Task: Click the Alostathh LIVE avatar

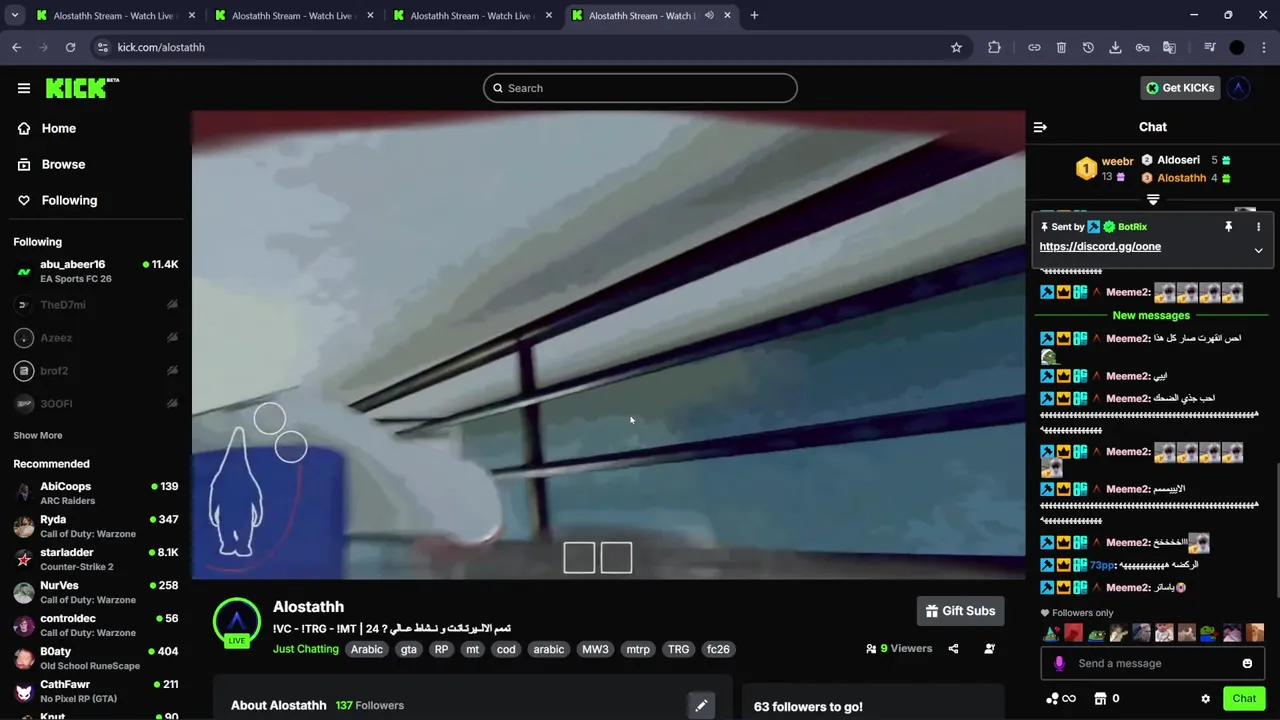Action: coord(237,622)
